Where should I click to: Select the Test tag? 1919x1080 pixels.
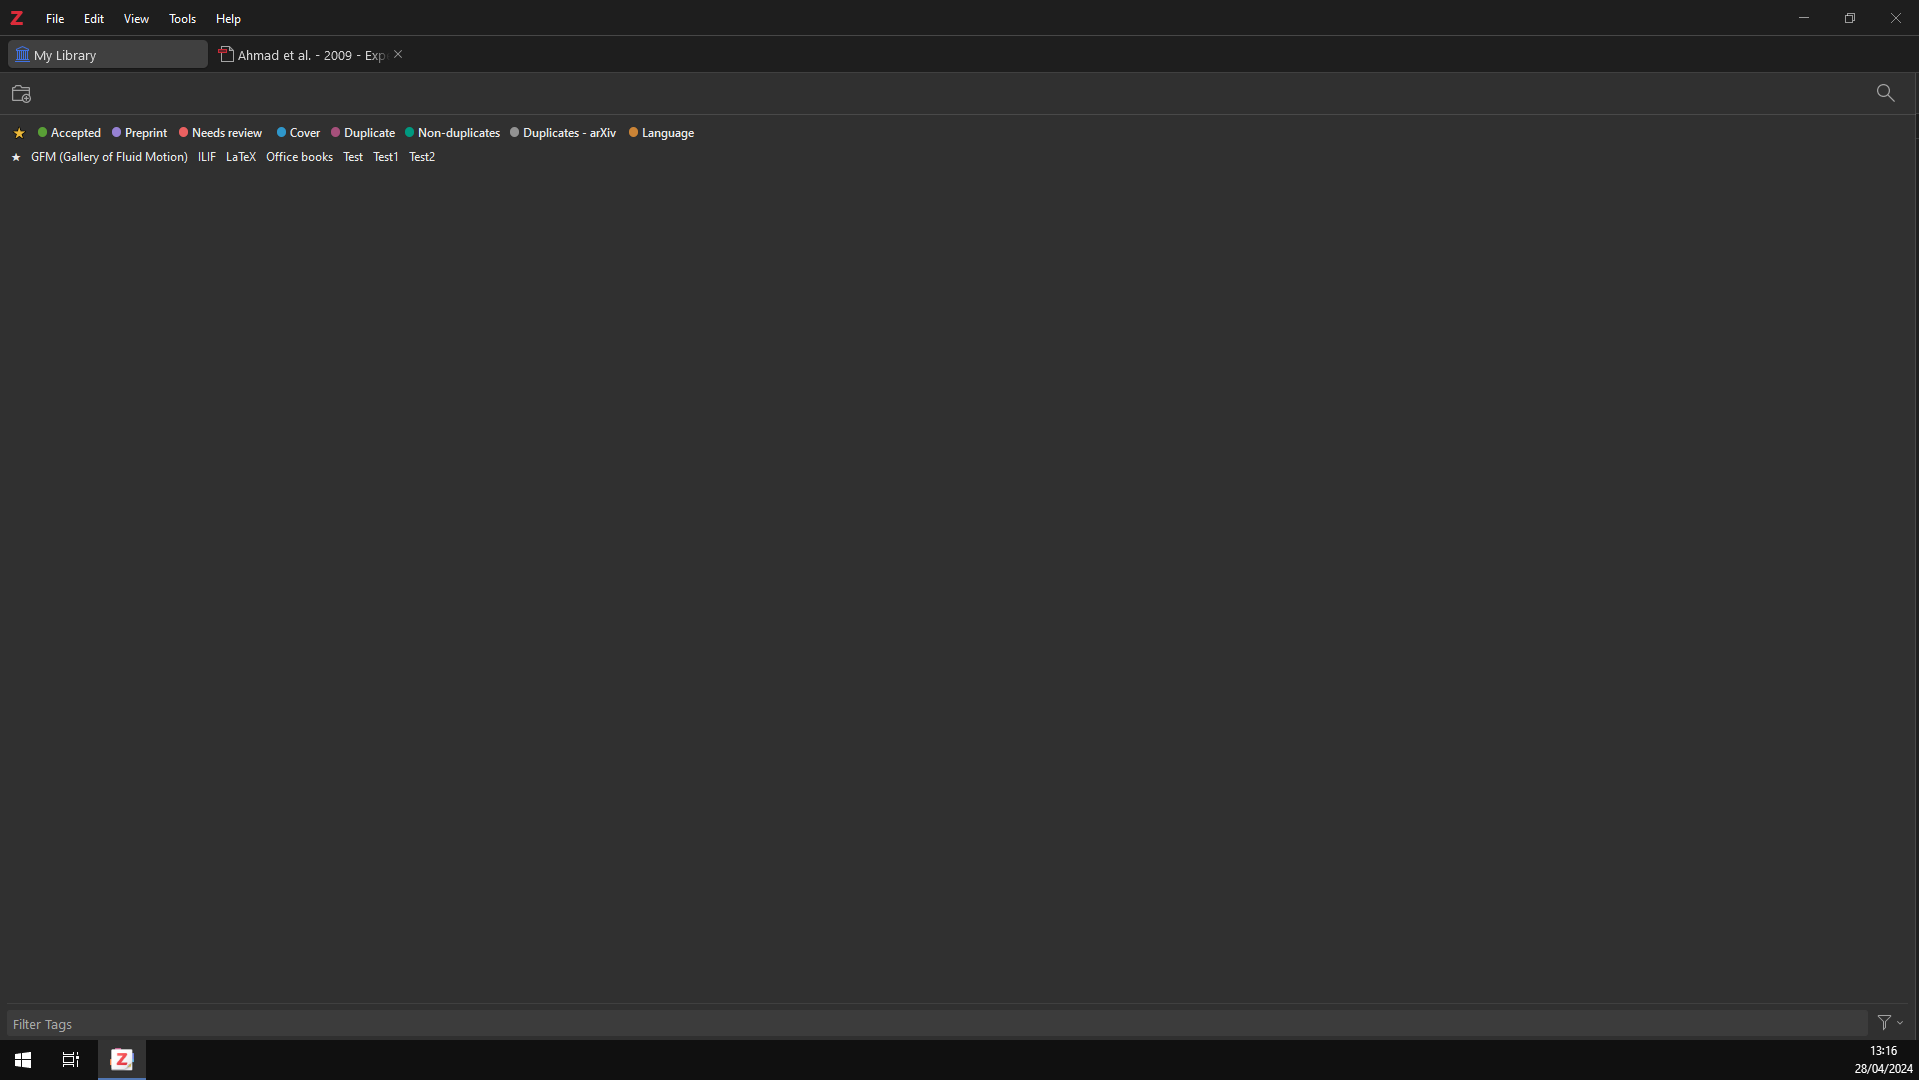coord(353,157)
